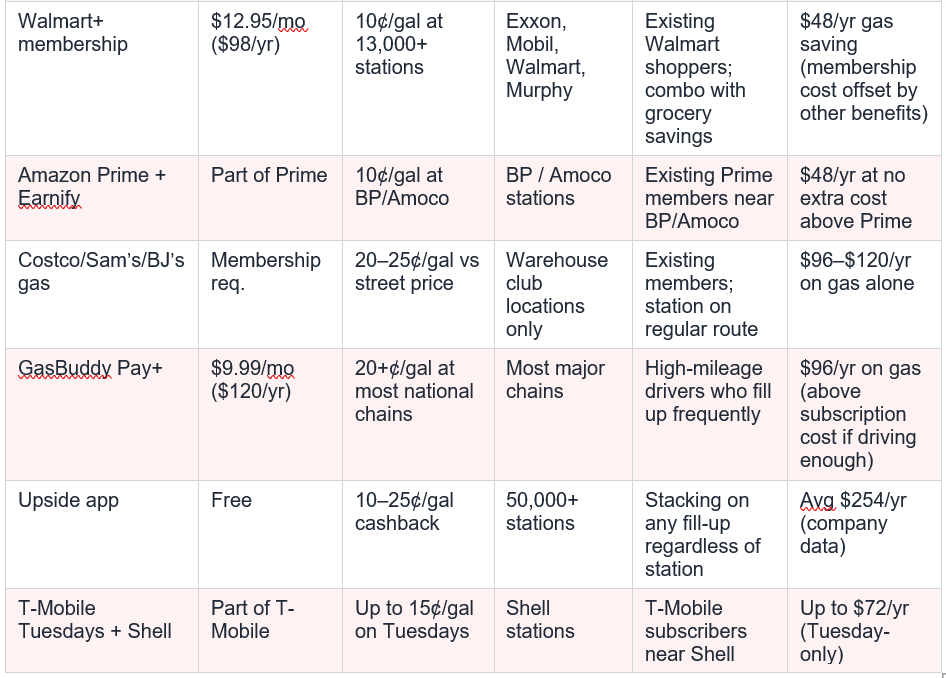Click the '50,000+ stations' cell
The image size is (946, 678).
click(563, 534)
